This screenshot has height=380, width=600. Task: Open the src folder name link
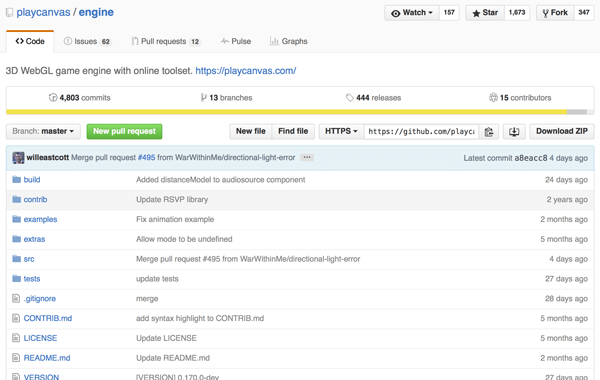[29, 259]
